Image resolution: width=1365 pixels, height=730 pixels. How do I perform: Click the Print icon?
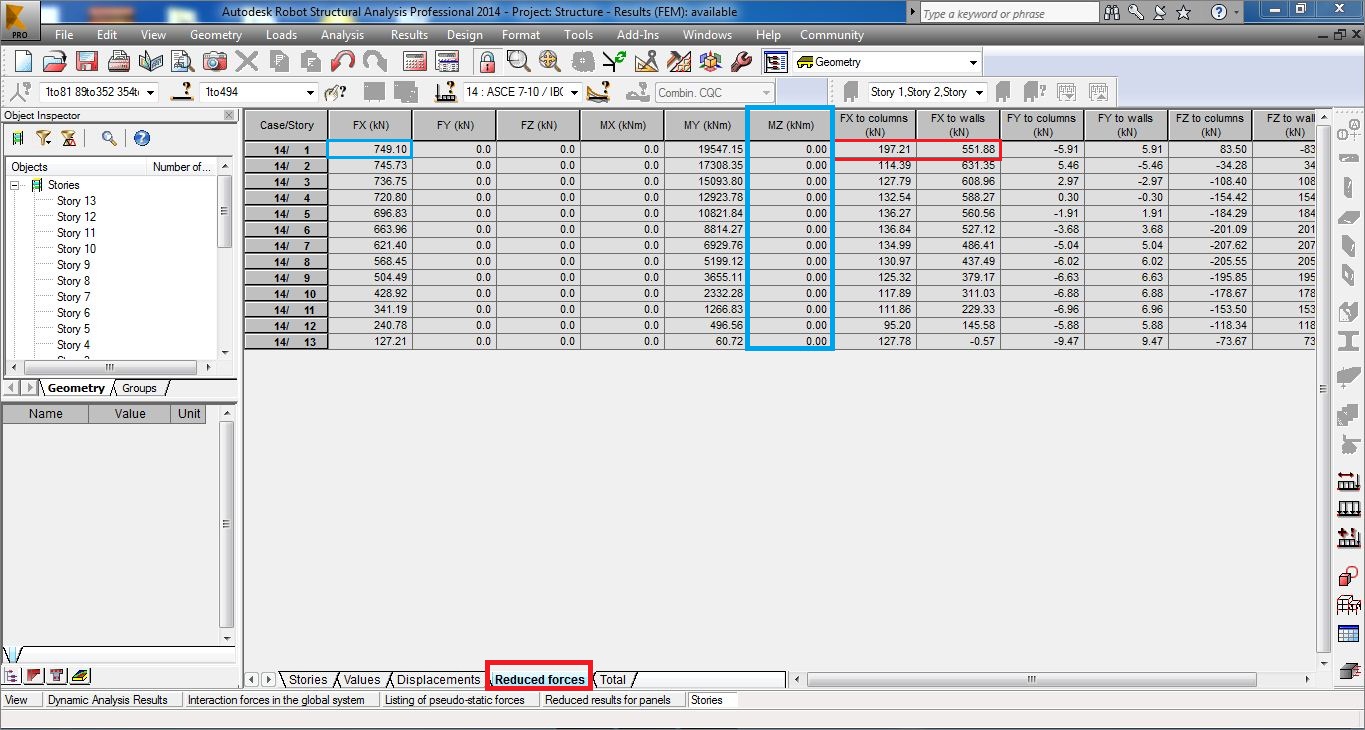118,61
